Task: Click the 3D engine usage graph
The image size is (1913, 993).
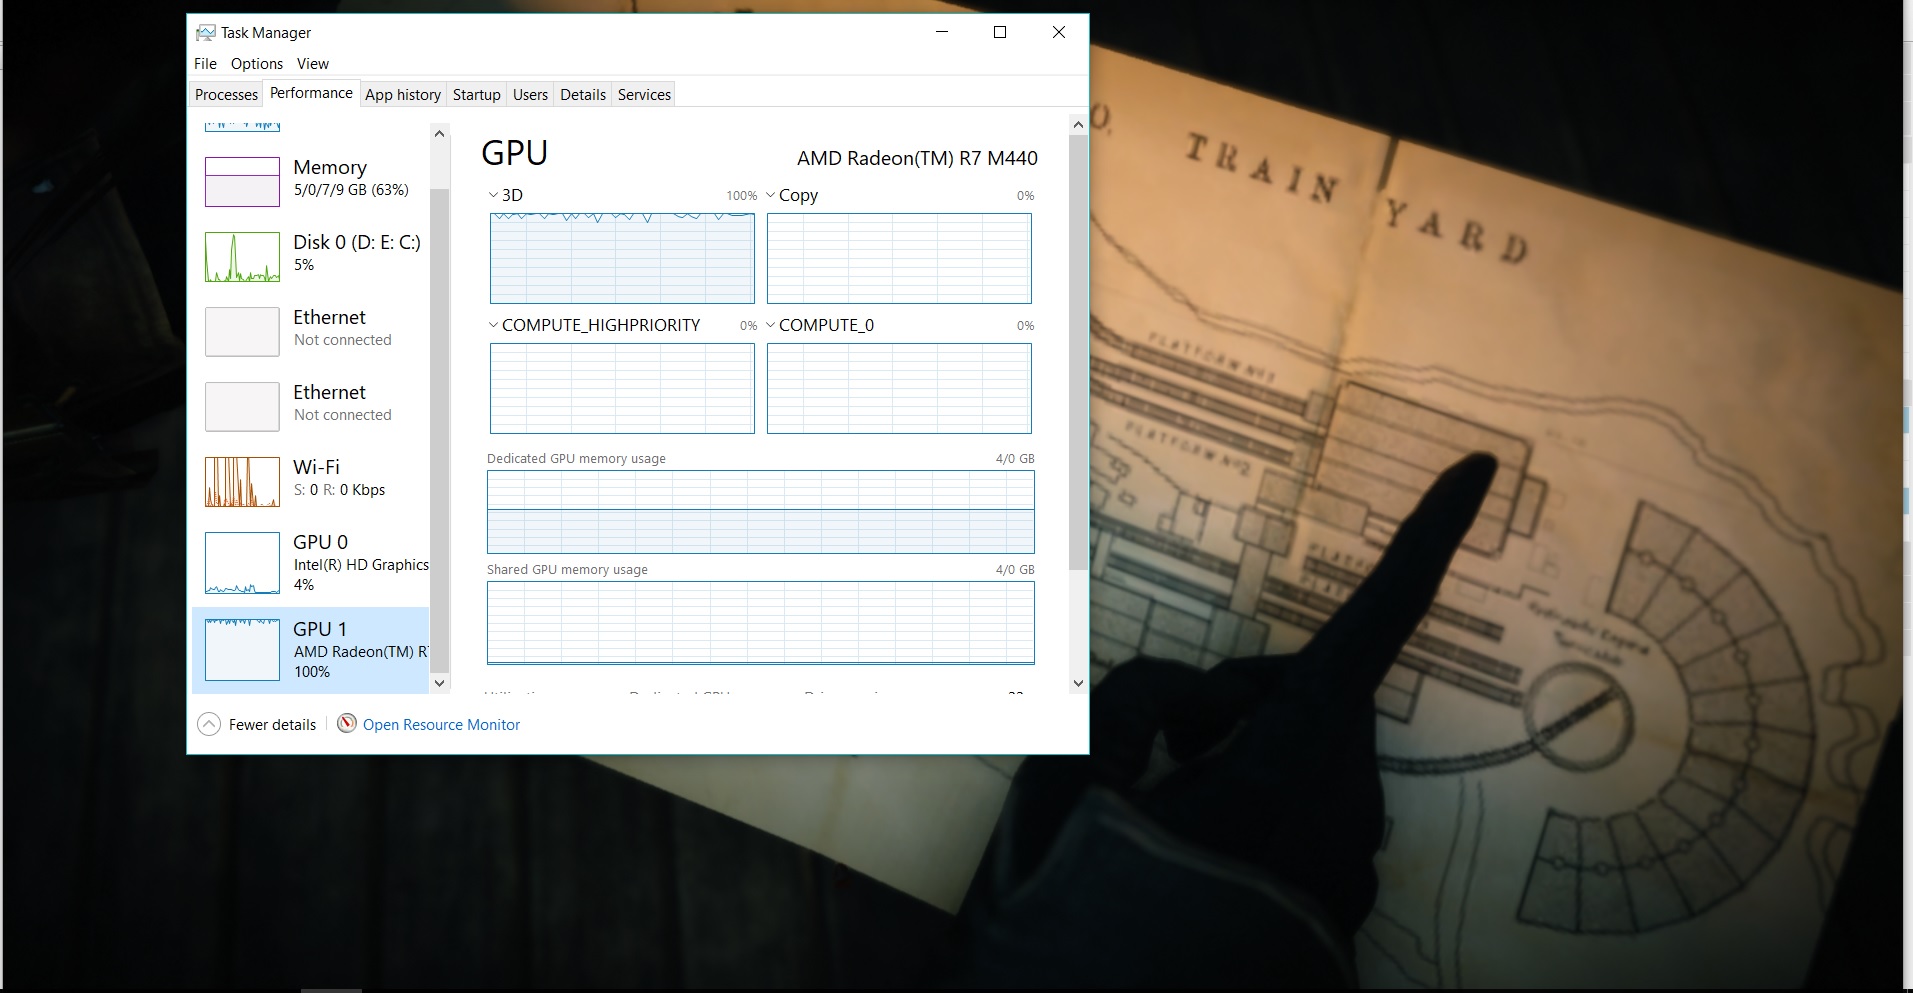Action: tap(622, 258)
